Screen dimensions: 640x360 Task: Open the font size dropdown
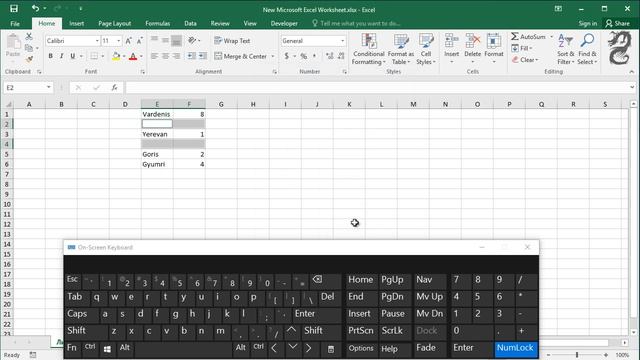point(119,41)
